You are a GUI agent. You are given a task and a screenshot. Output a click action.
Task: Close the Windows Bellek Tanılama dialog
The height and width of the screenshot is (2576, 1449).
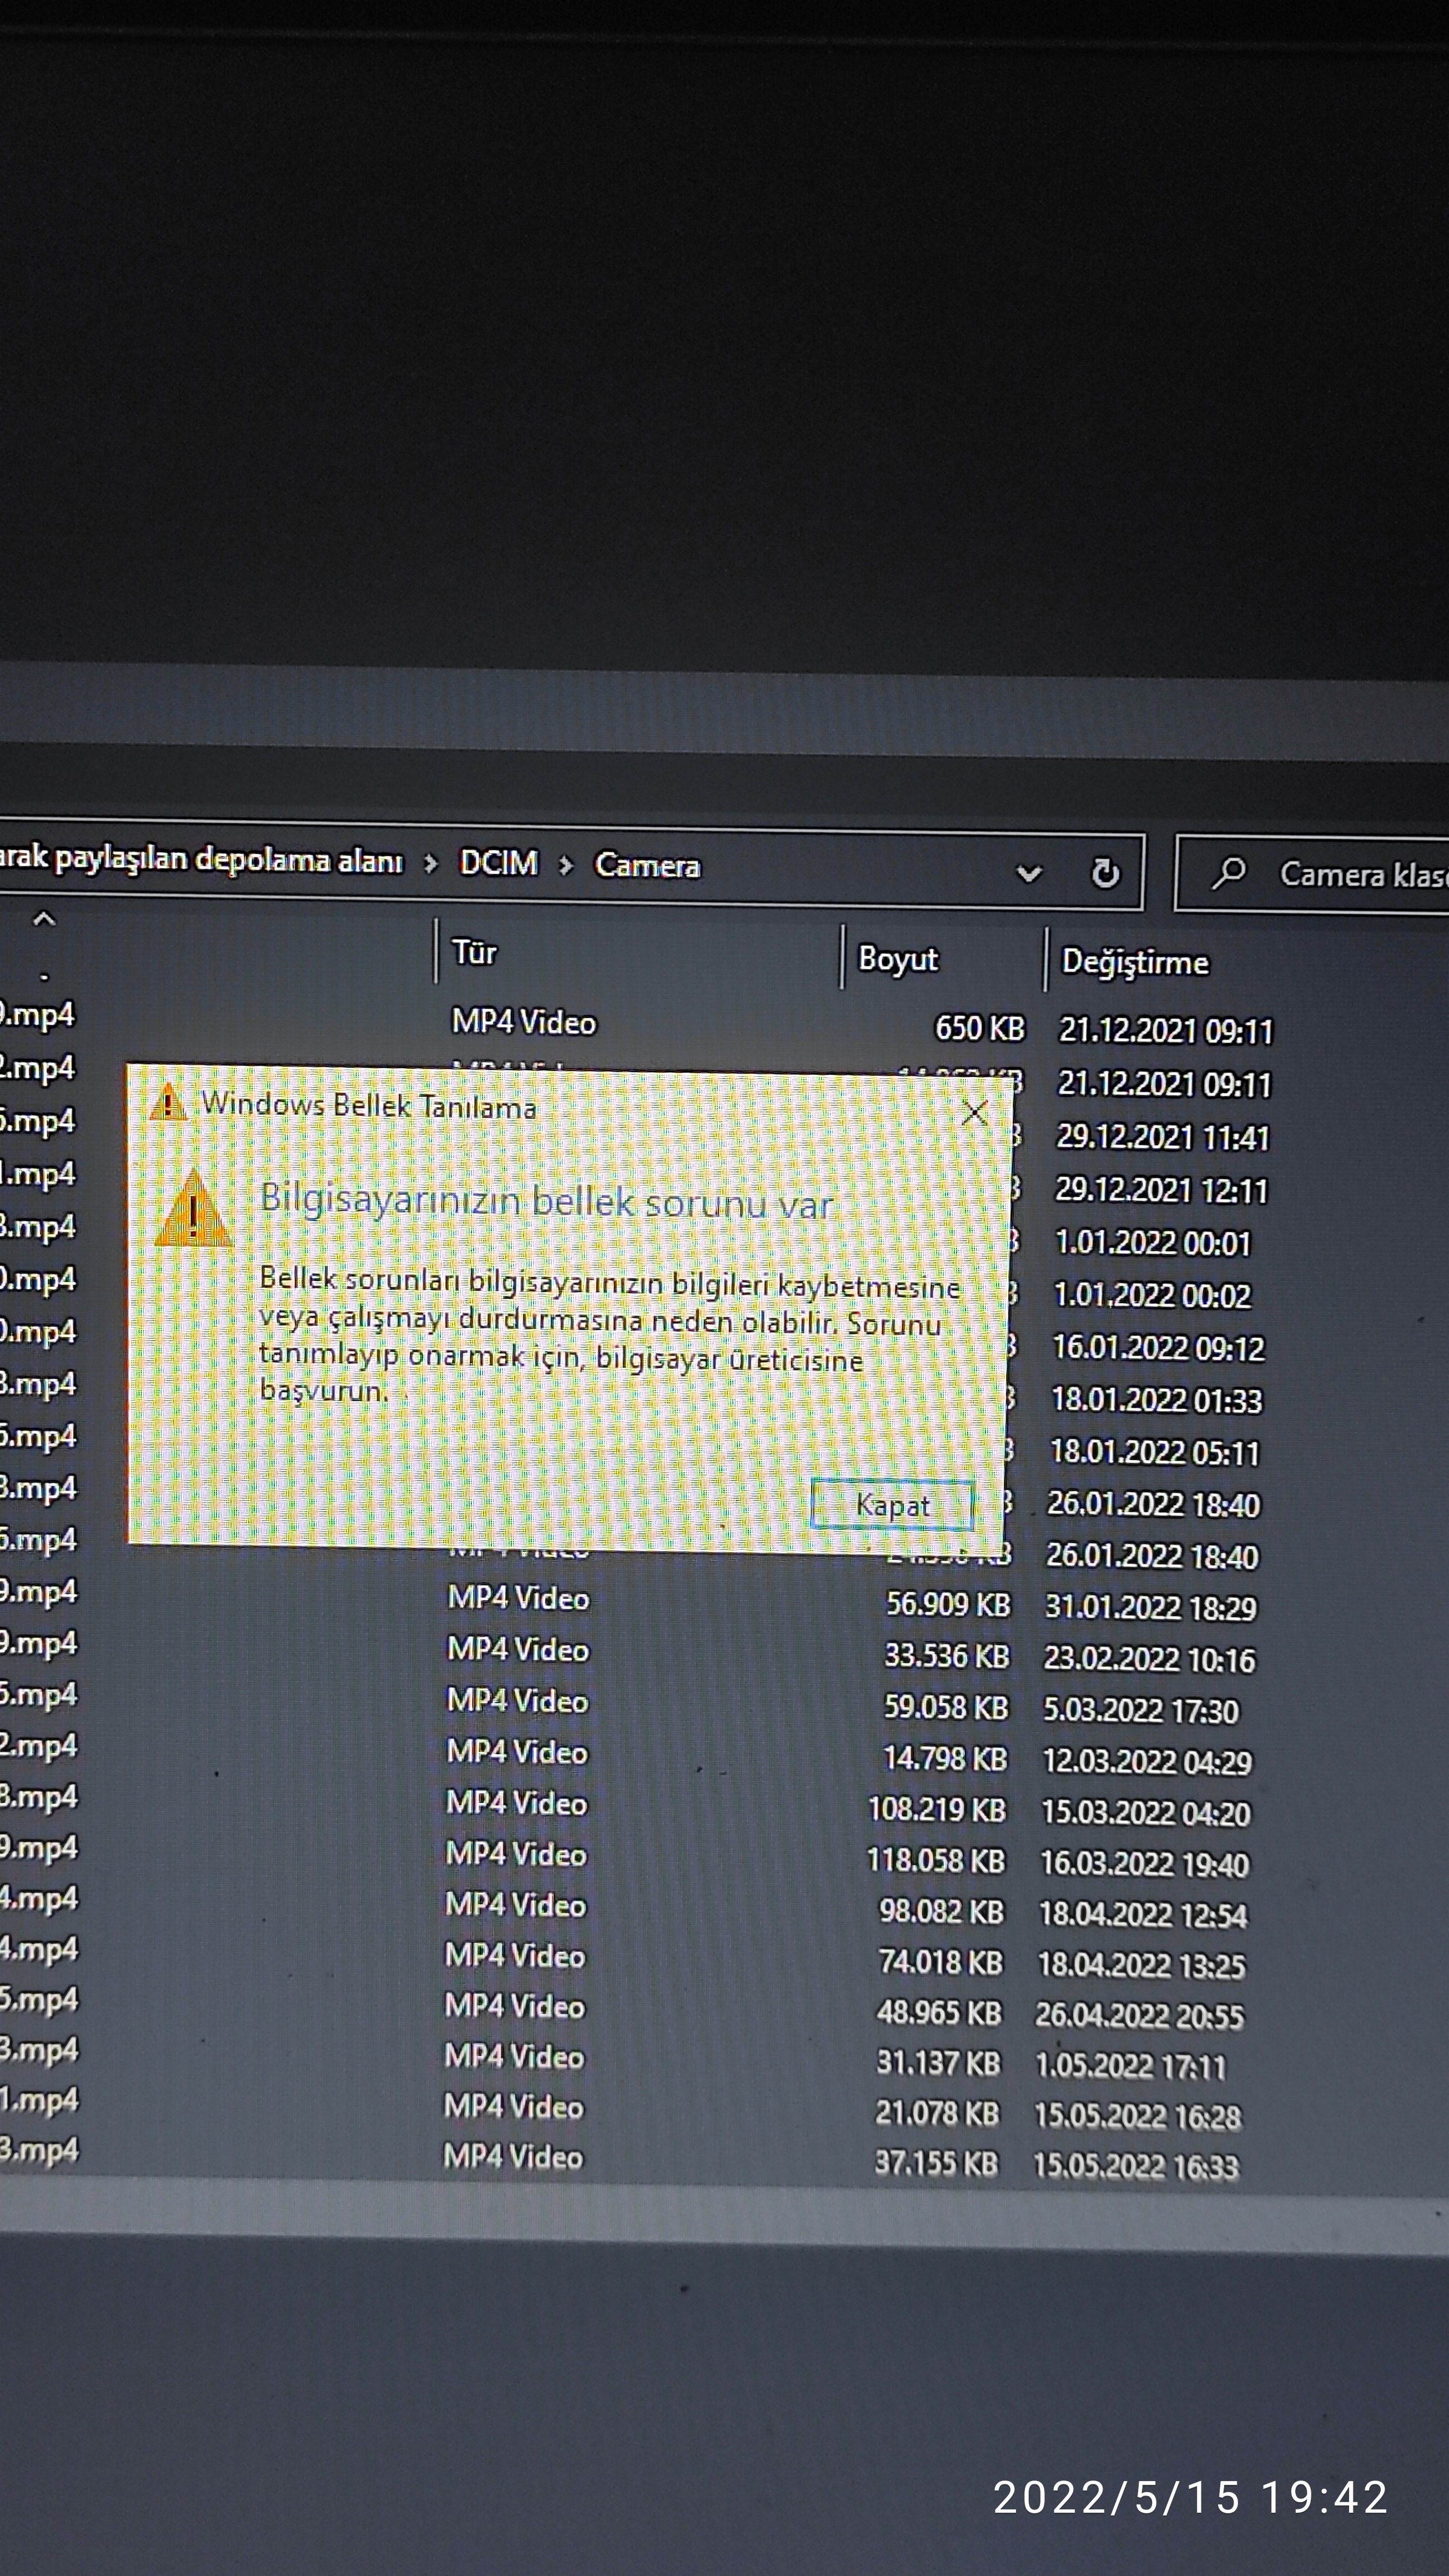pos(974,1113)
